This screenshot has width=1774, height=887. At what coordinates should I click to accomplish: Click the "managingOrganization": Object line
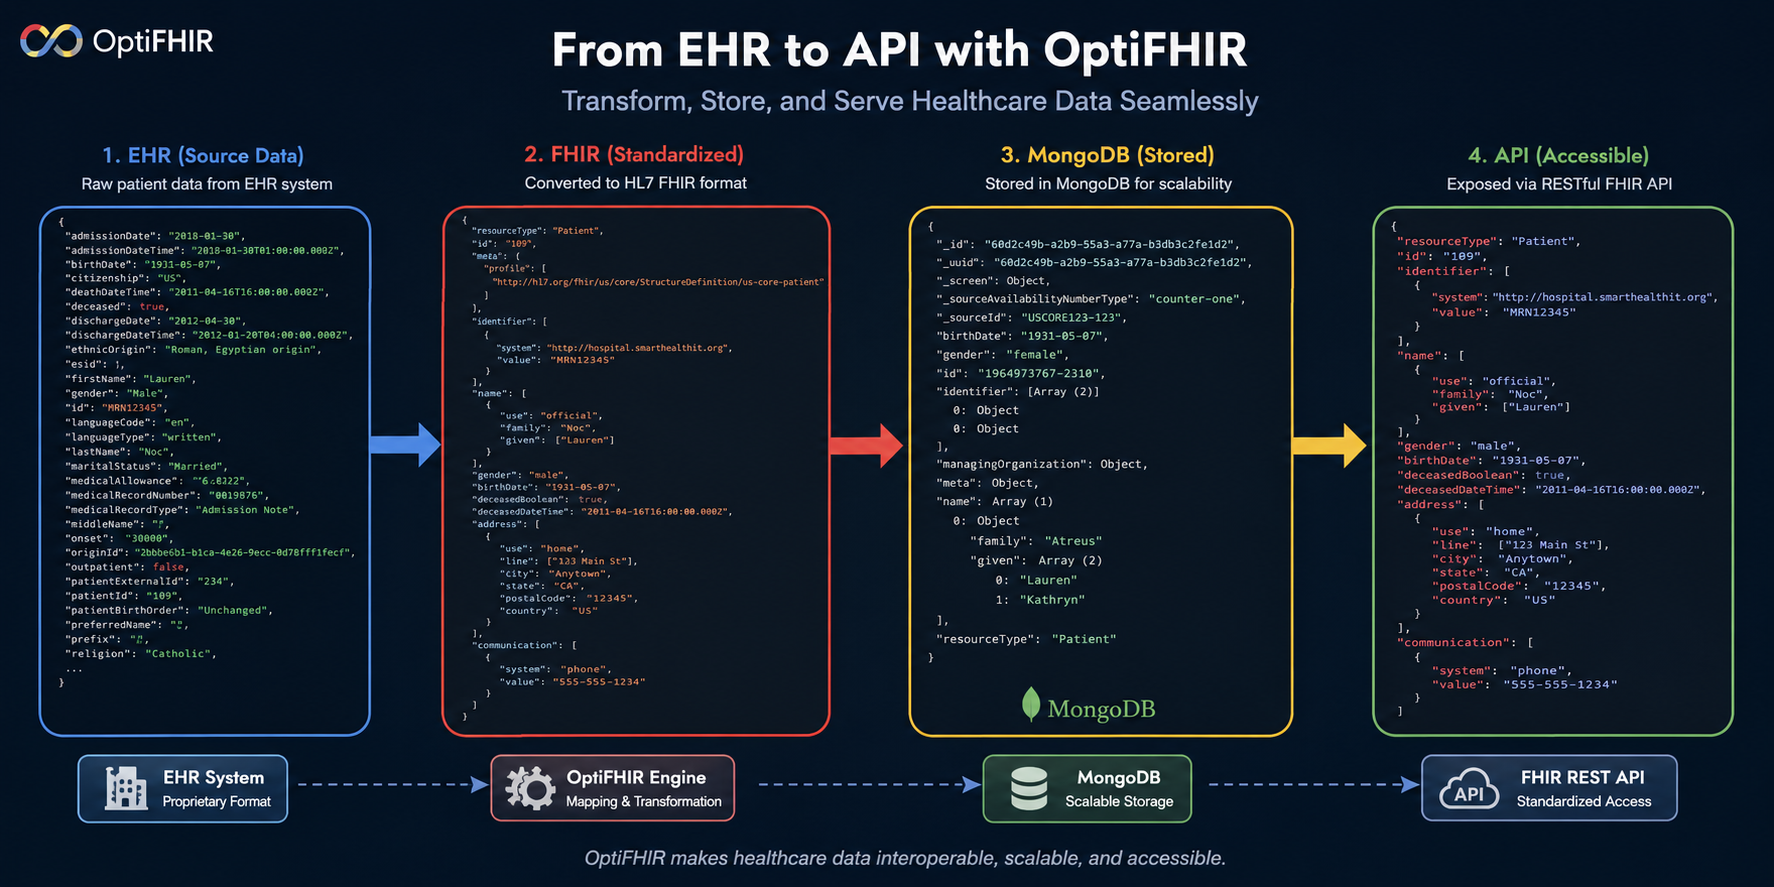point(1042,465)
